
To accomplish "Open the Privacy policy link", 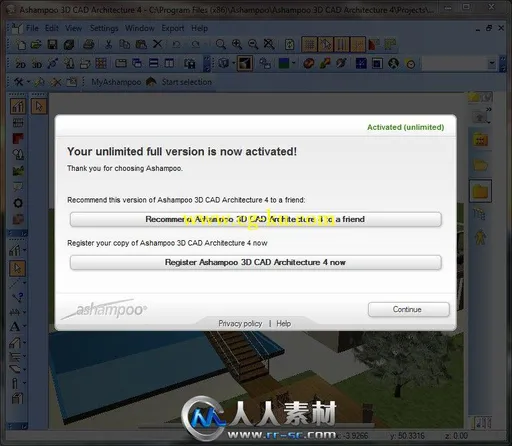I will pos(240,323).
